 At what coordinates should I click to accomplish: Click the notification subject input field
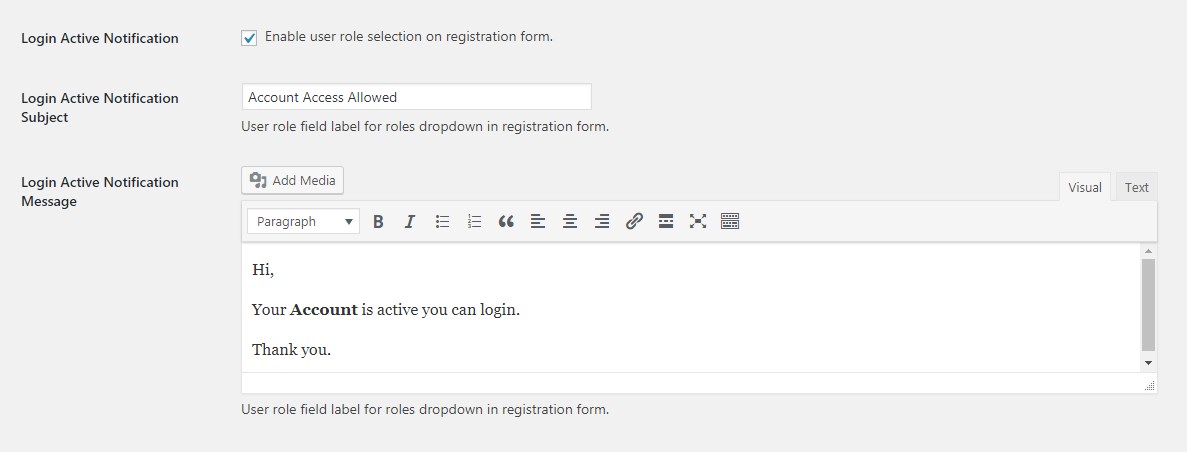(416, 97)
